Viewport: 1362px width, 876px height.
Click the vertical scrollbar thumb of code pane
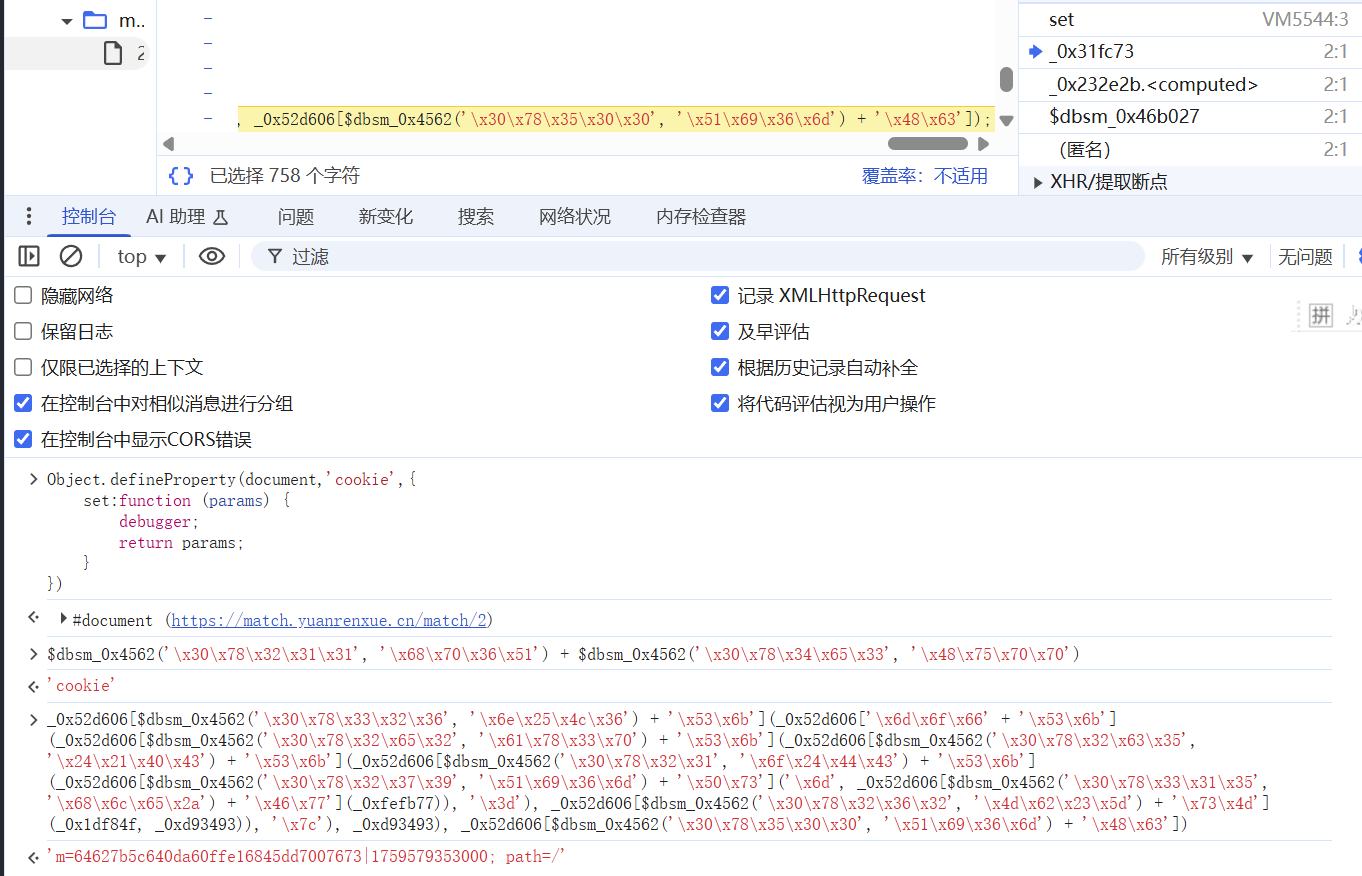1006,80
